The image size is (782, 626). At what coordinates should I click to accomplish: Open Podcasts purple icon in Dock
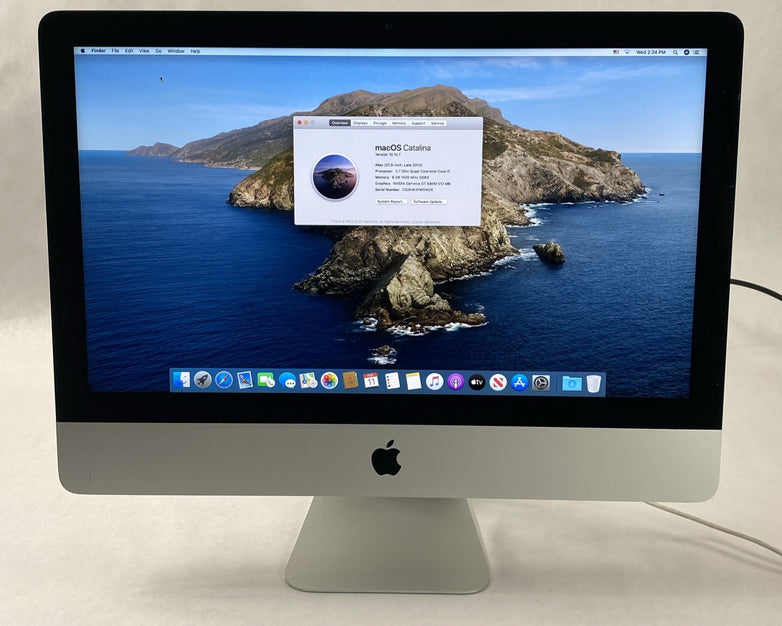(x=456, y=382)
